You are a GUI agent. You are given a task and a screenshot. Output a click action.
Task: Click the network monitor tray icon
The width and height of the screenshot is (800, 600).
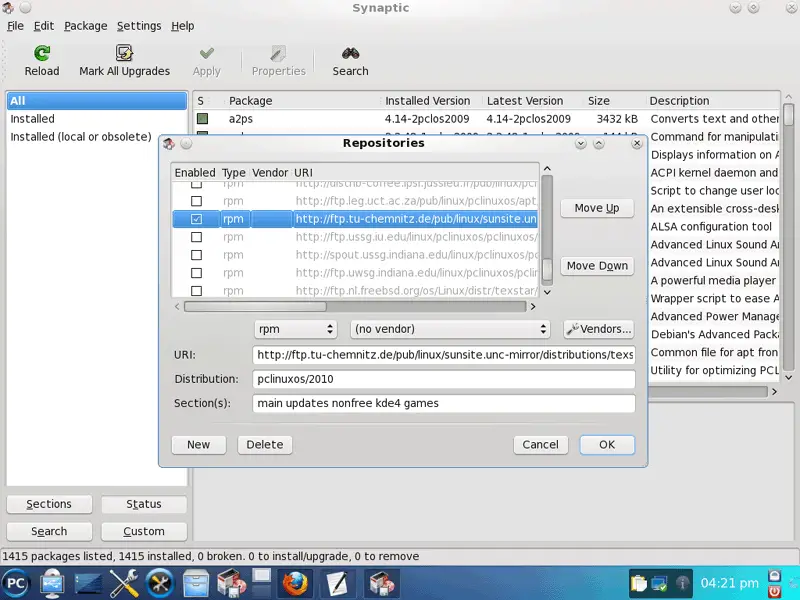coord(660,583)
